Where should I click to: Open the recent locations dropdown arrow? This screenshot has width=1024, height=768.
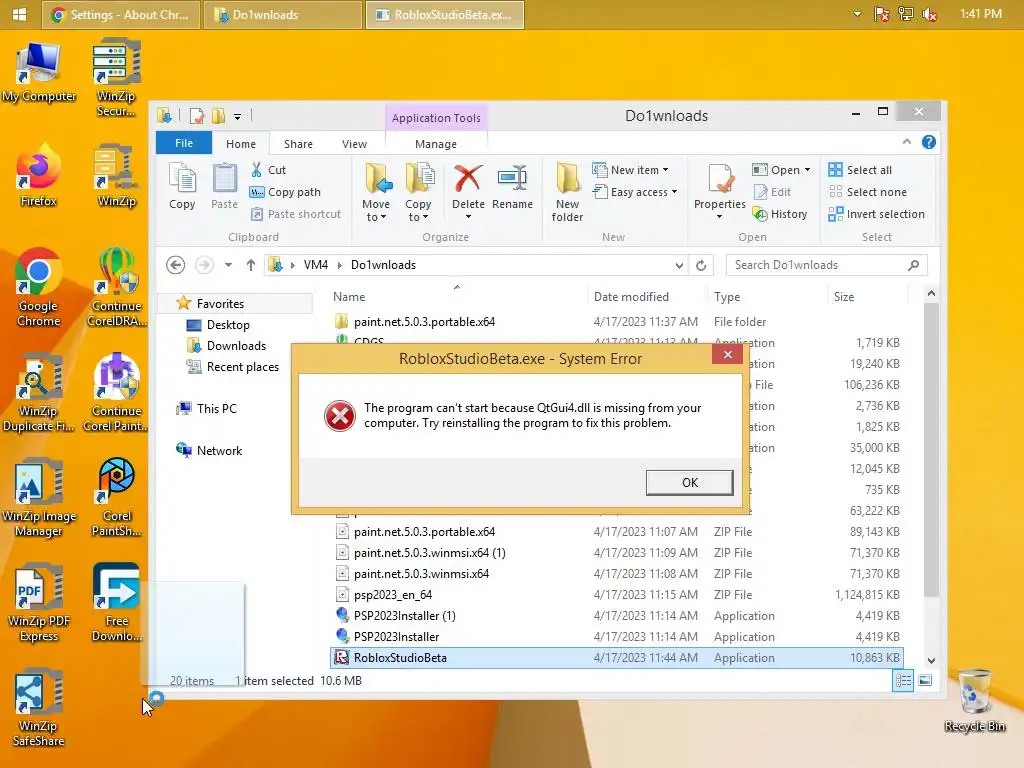228,265
